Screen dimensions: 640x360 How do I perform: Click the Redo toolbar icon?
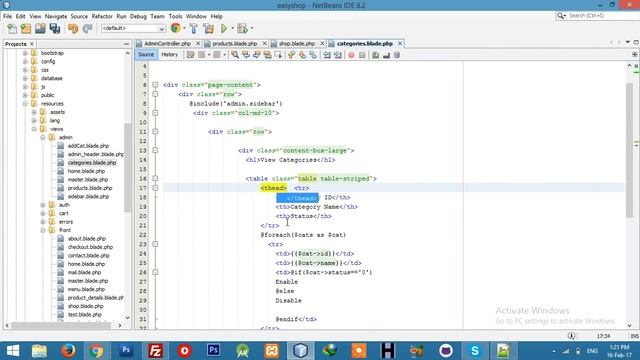coord(87,28)
